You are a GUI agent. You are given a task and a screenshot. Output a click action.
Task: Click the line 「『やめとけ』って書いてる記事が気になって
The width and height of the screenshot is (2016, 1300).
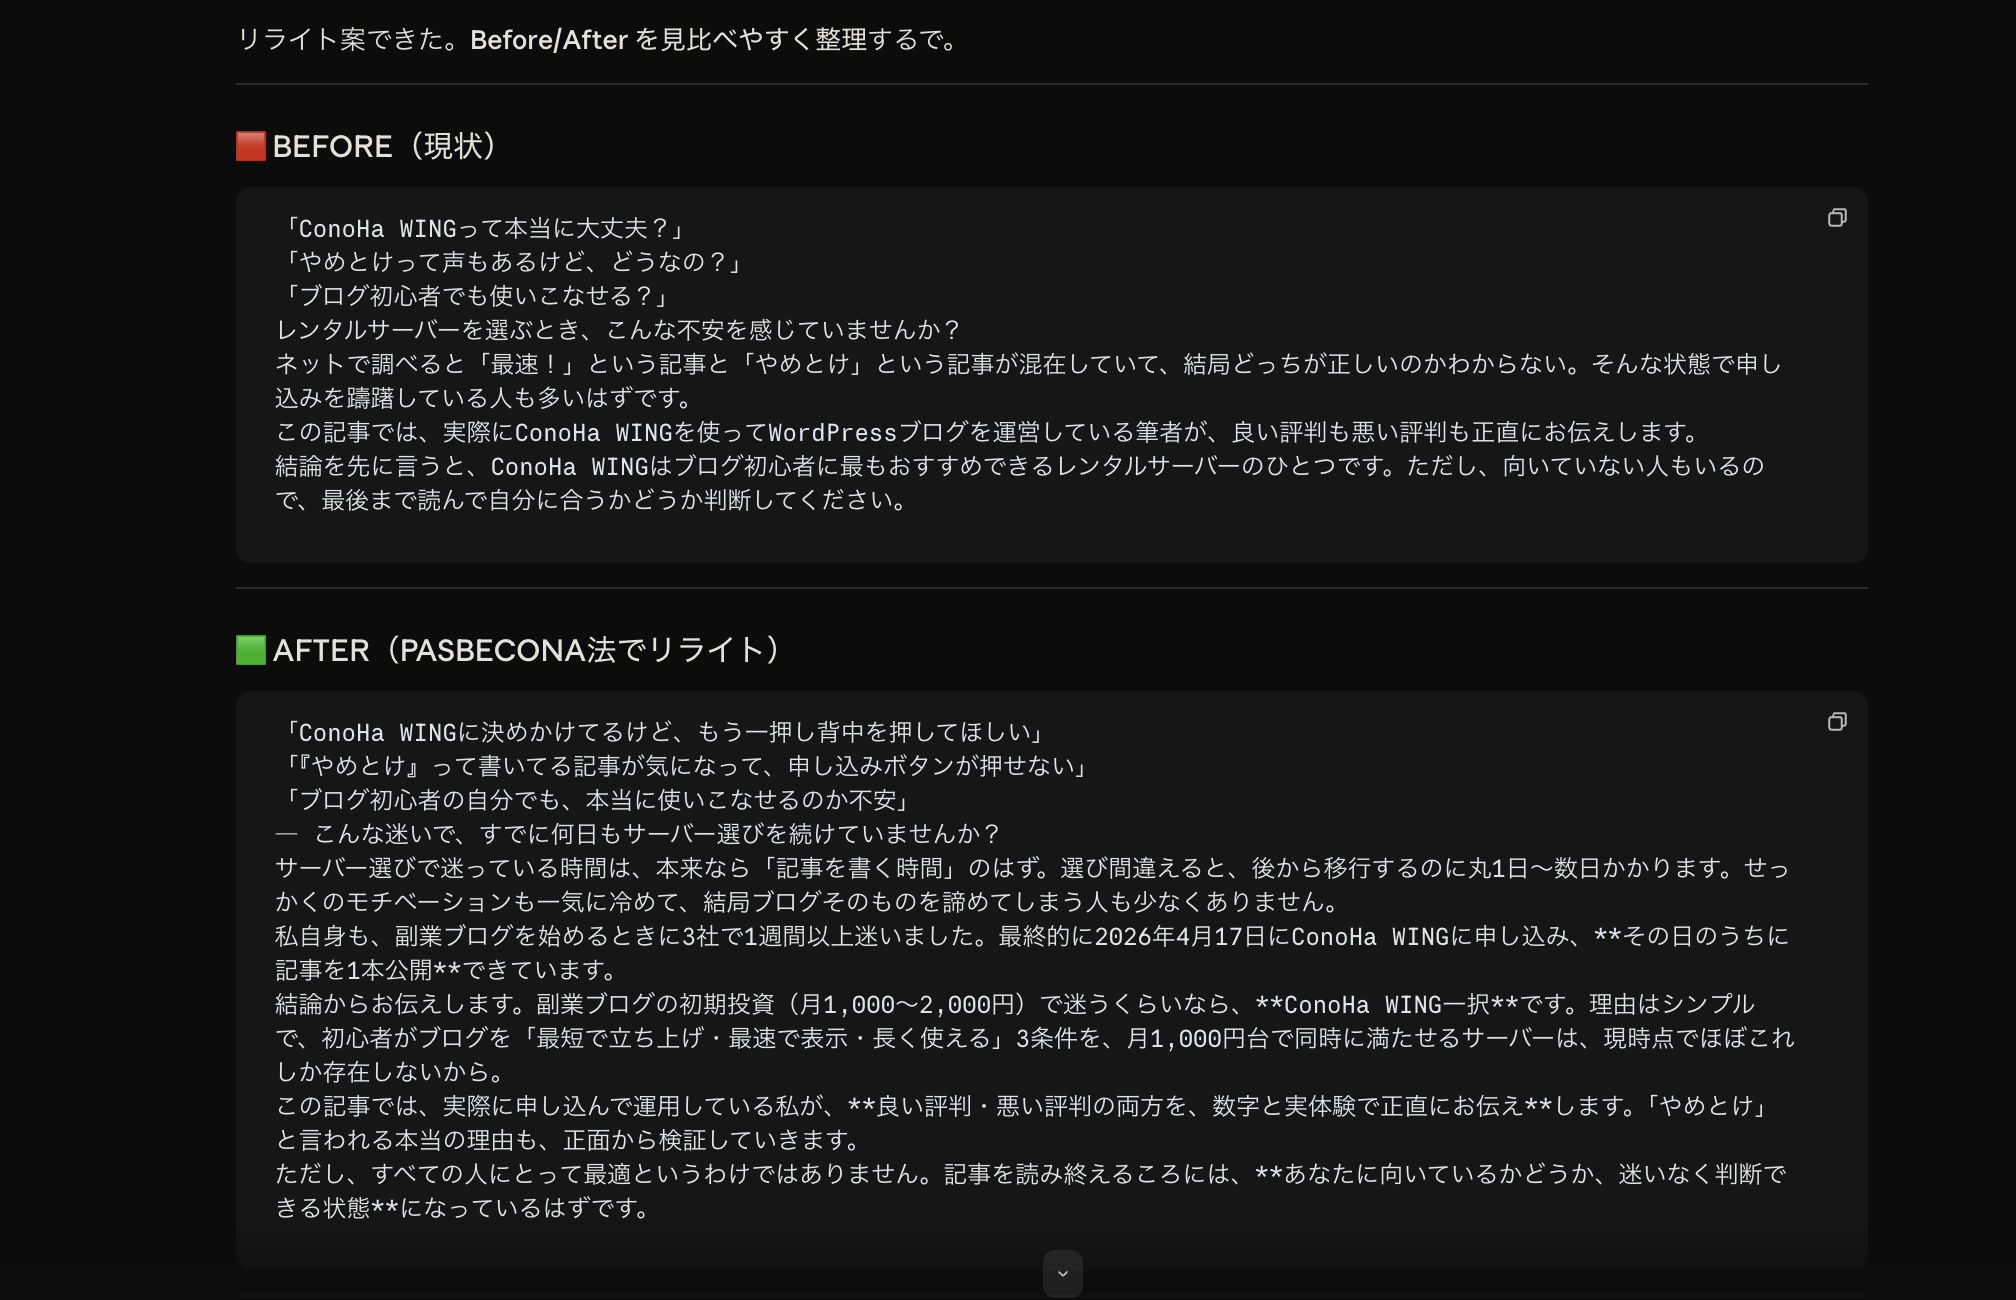684,767
